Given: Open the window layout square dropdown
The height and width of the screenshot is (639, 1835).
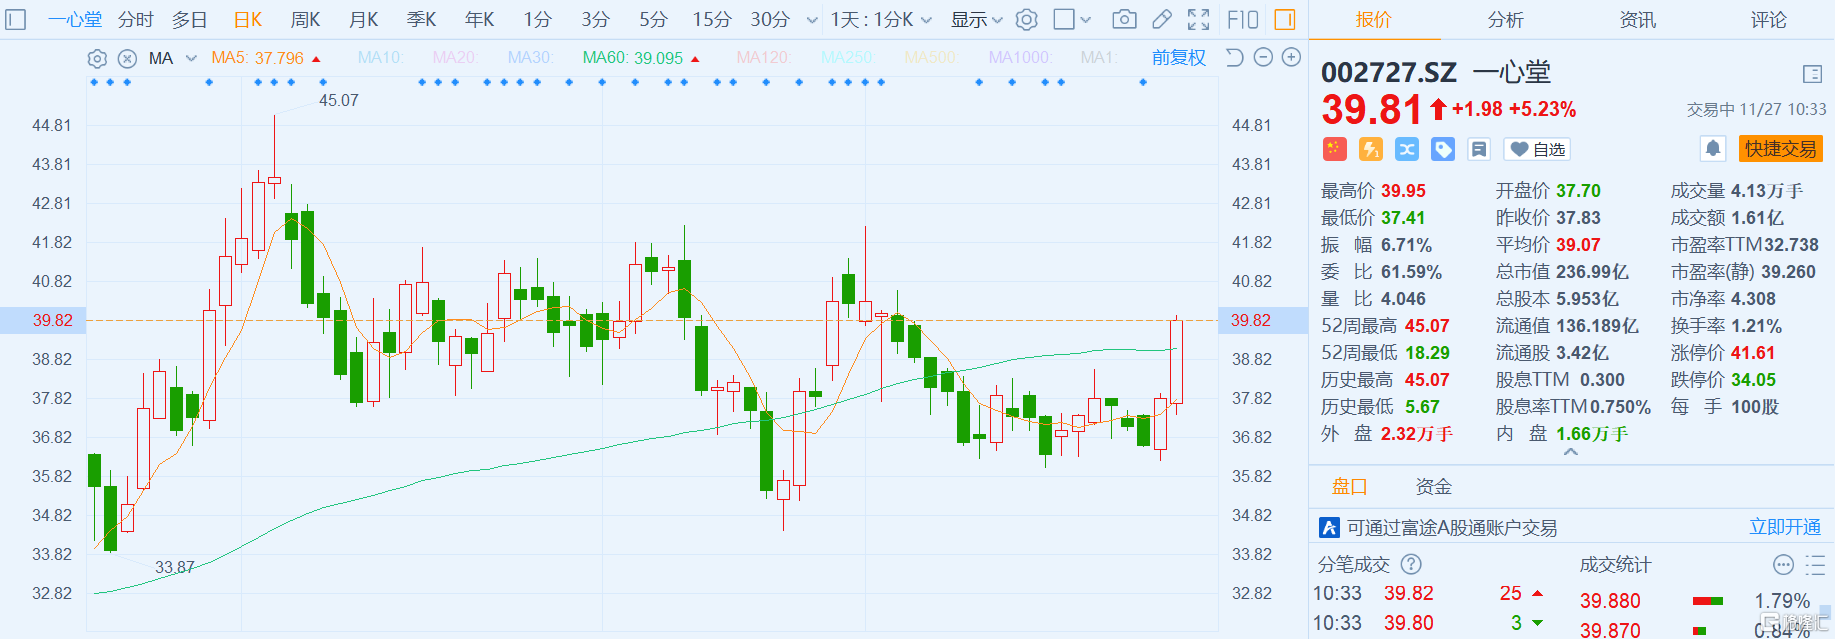Looking at the screenshot, I should (1073, 19).
